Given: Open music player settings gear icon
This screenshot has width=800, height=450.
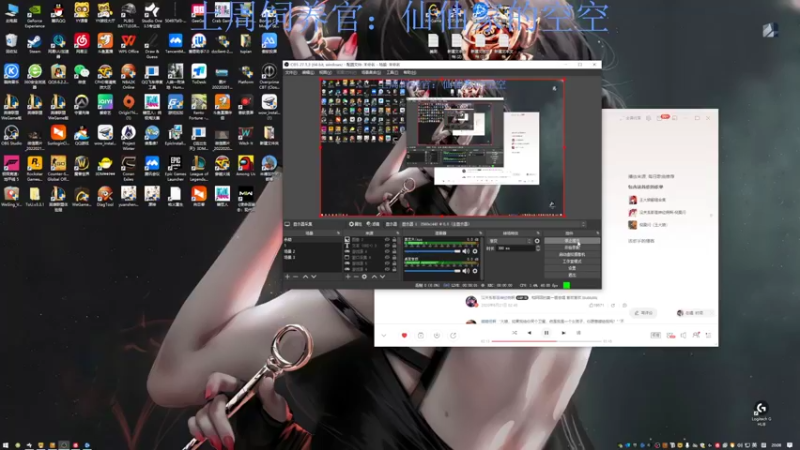Looking at the screenshot, I should pyautogui.click(x=648, y=118).
